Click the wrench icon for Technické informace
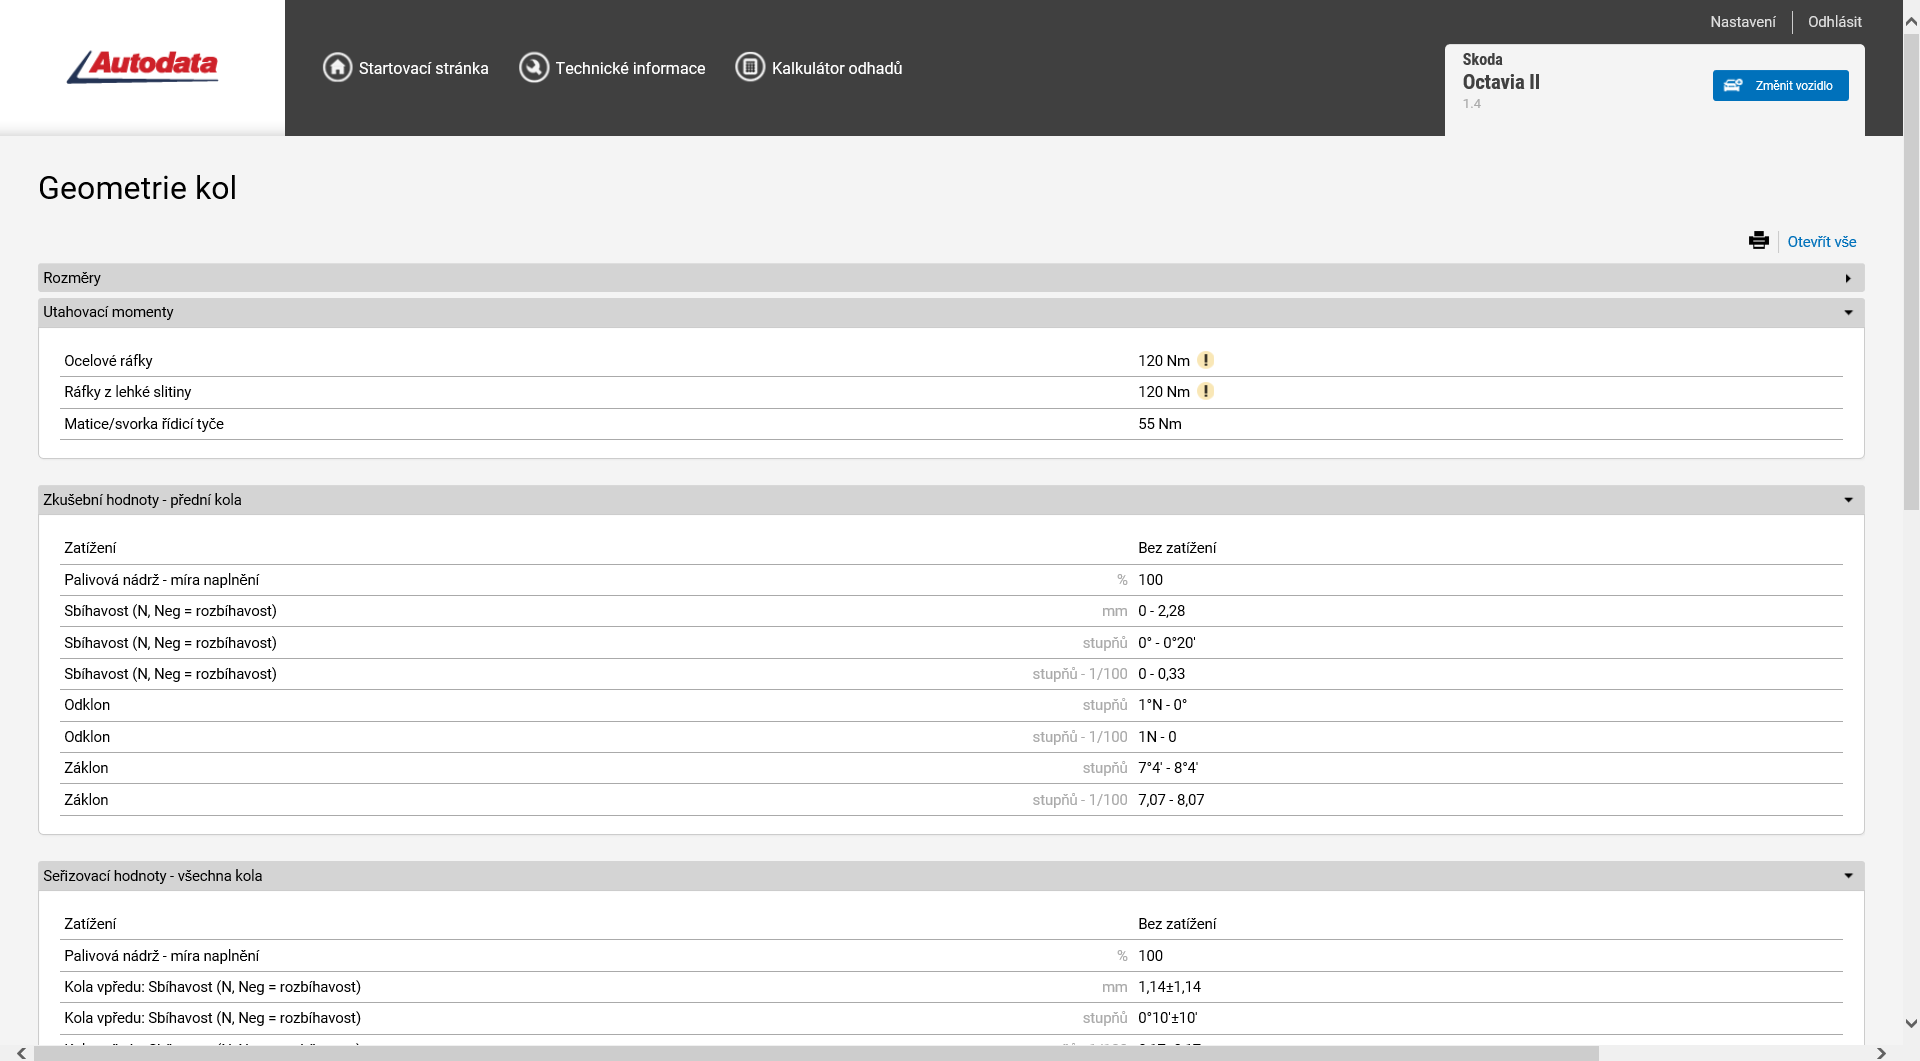Image resolution: width=1920 pixels, height=1061 pixels. [534, 67]
